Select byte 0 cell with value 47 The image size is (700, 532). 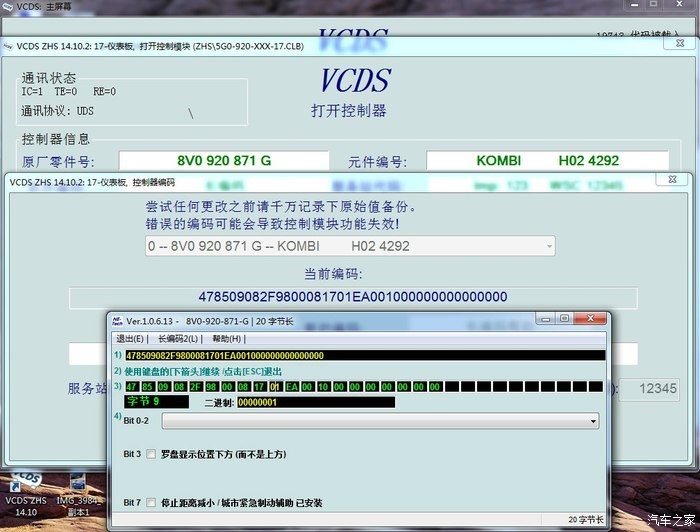pyautogui.click(x=131, y=387)
